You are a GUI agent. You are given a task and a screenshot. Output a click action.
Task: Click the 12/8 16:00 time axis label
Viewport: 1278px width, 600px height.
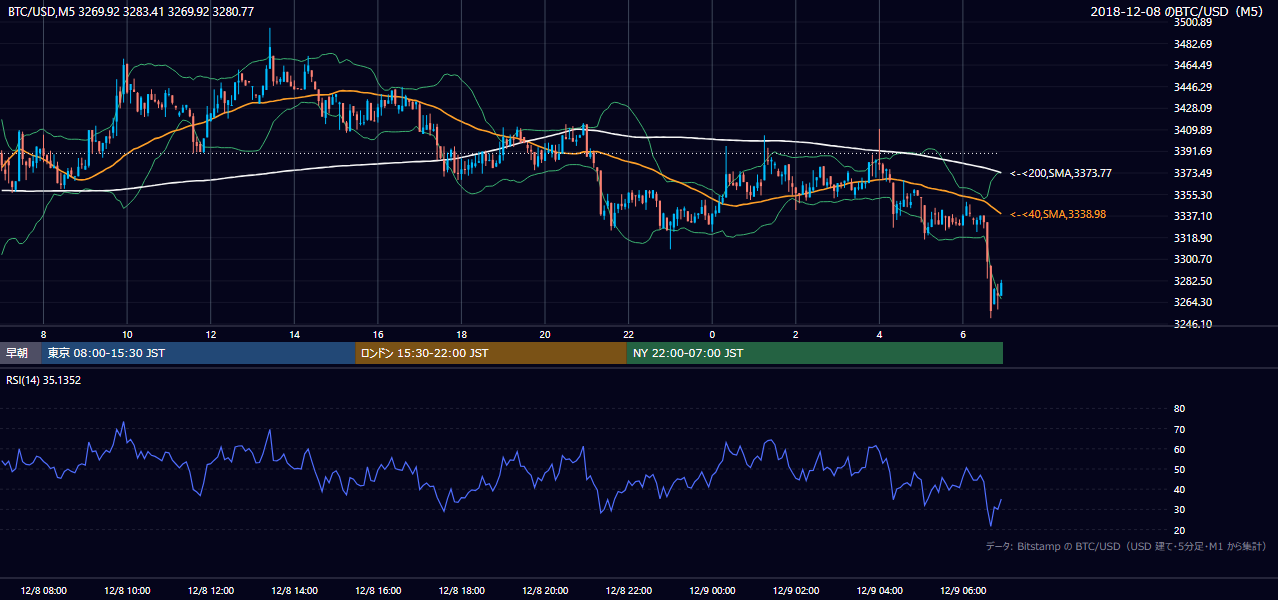(x=377, y=591)
